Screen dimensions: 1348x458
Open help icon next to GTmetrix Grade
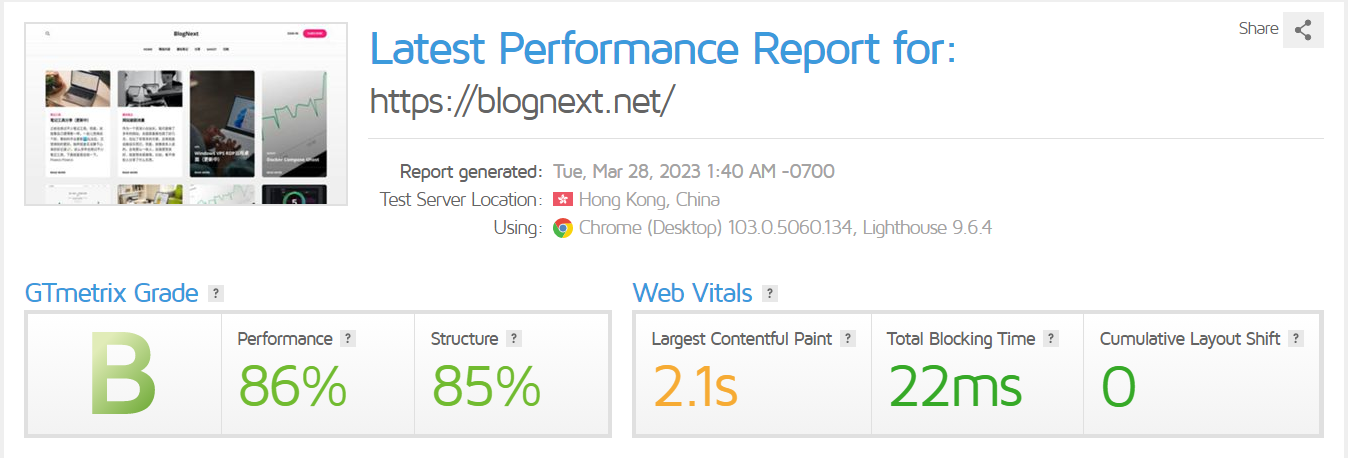[216, 294]
